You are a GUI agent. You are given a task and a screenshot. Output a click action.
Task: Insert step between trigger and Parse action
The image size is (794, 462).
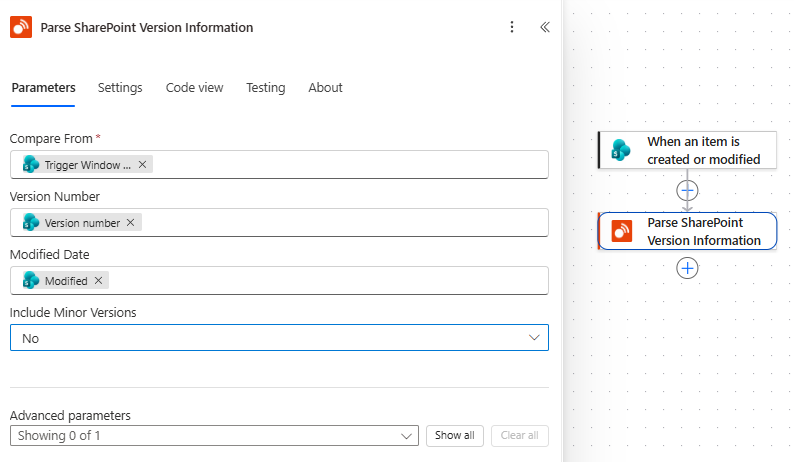click(x=687, y=190)
